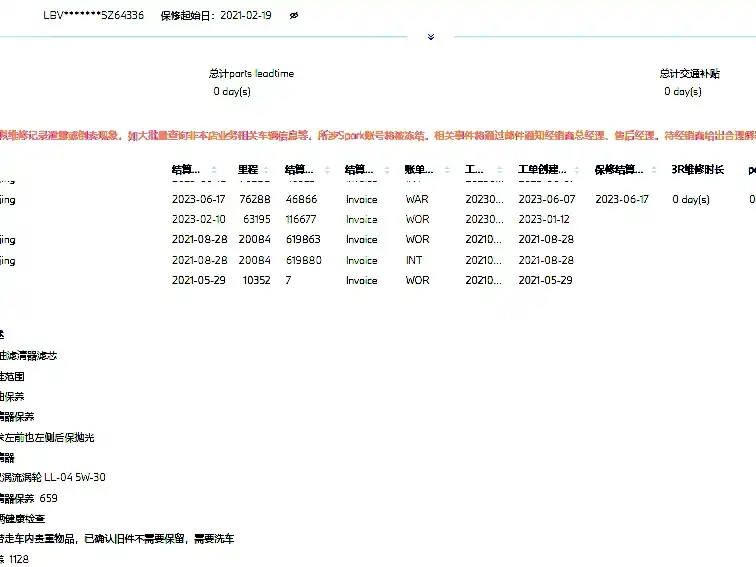The image size is (756, 567).
Task: Click mileage value 76288
Action: pyautogui.click(x=255, y=199)
